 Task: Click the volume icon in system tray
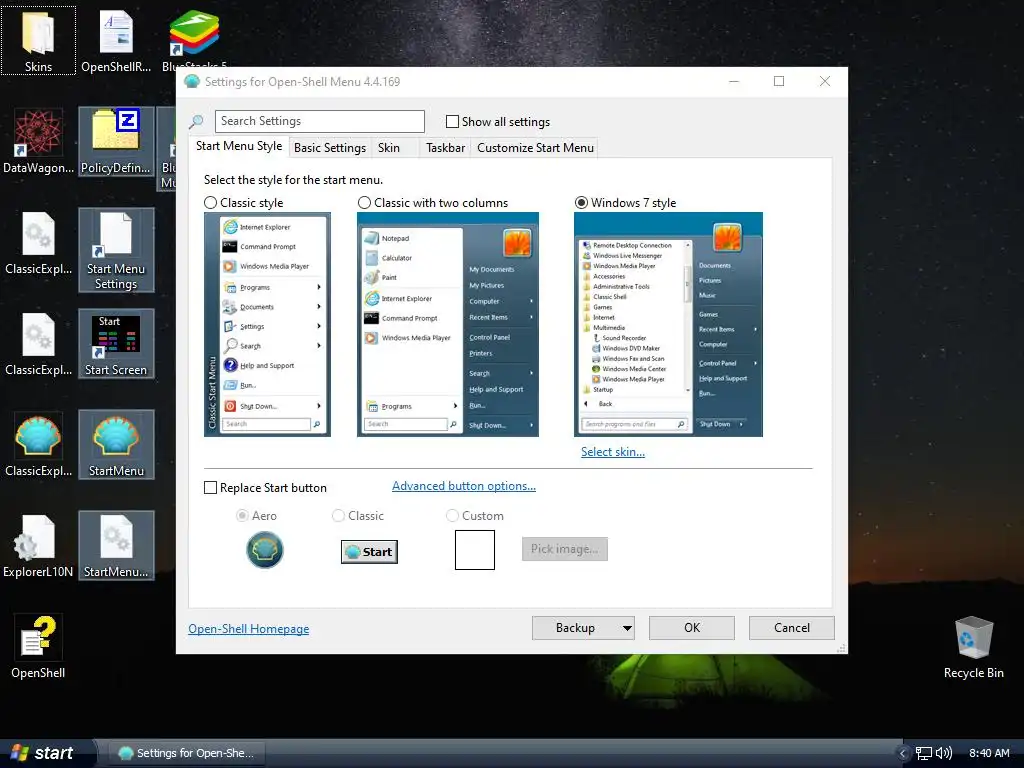click(x=944, y=753)
